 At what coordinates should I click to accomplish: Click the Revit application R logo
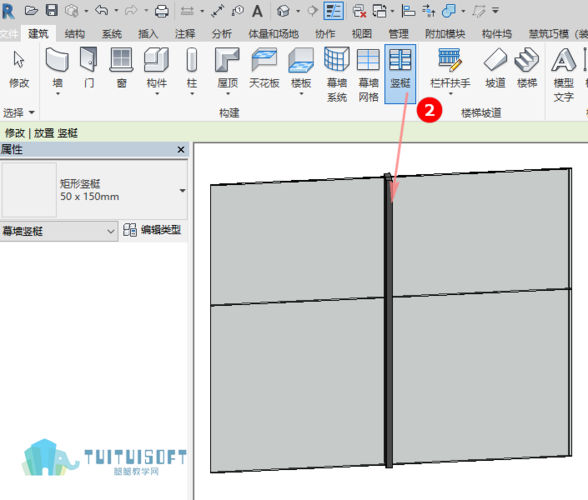(x=8, y=11)
